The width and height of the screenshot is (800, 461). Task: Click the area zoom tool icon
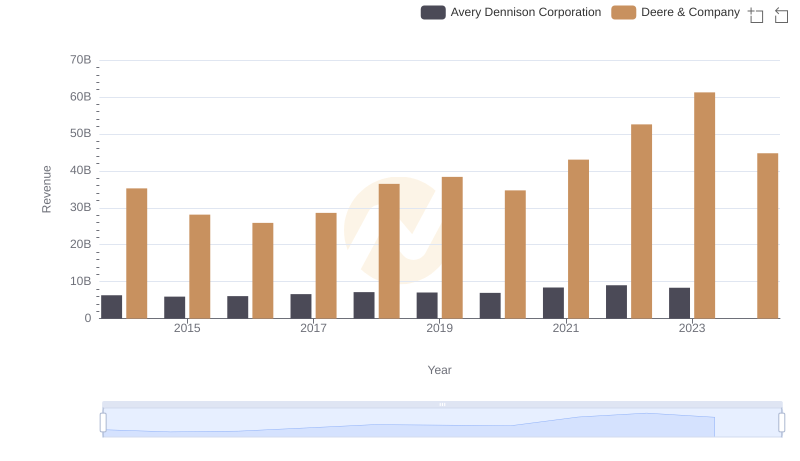tap(756, 15)
